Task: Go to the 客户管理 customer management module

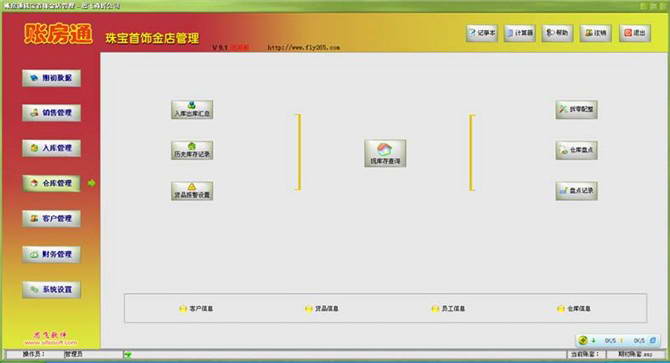Action: [51, 219]
